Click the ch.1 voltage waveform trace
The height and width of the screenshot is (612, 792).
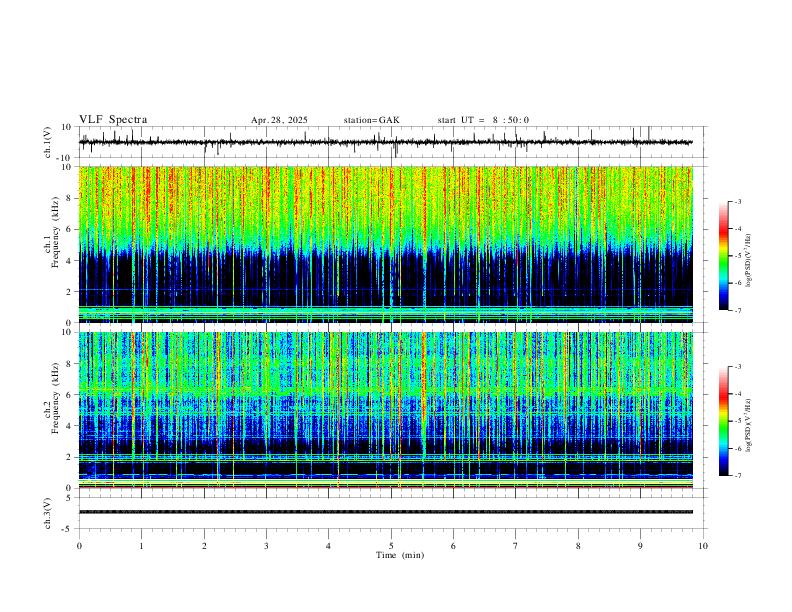point(385,142)
